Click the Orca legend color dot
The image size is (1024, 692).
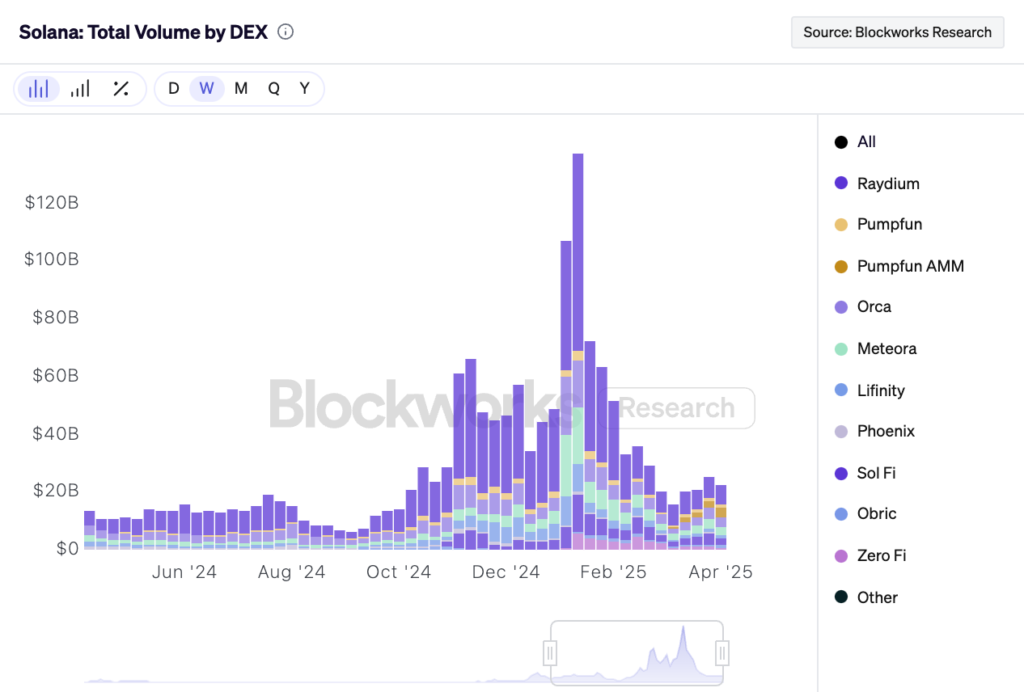[841, 307]
